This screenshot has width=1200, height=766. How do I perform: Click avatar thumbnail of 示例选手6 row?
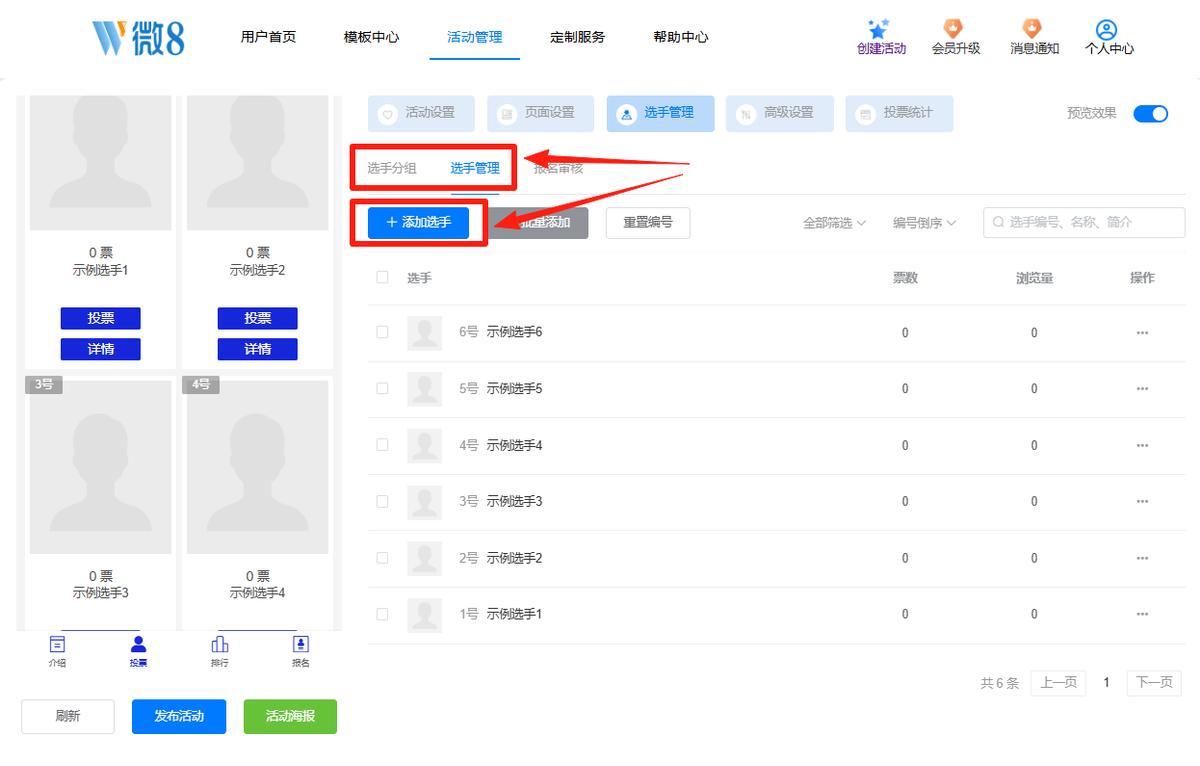click(x=425, y=333)
